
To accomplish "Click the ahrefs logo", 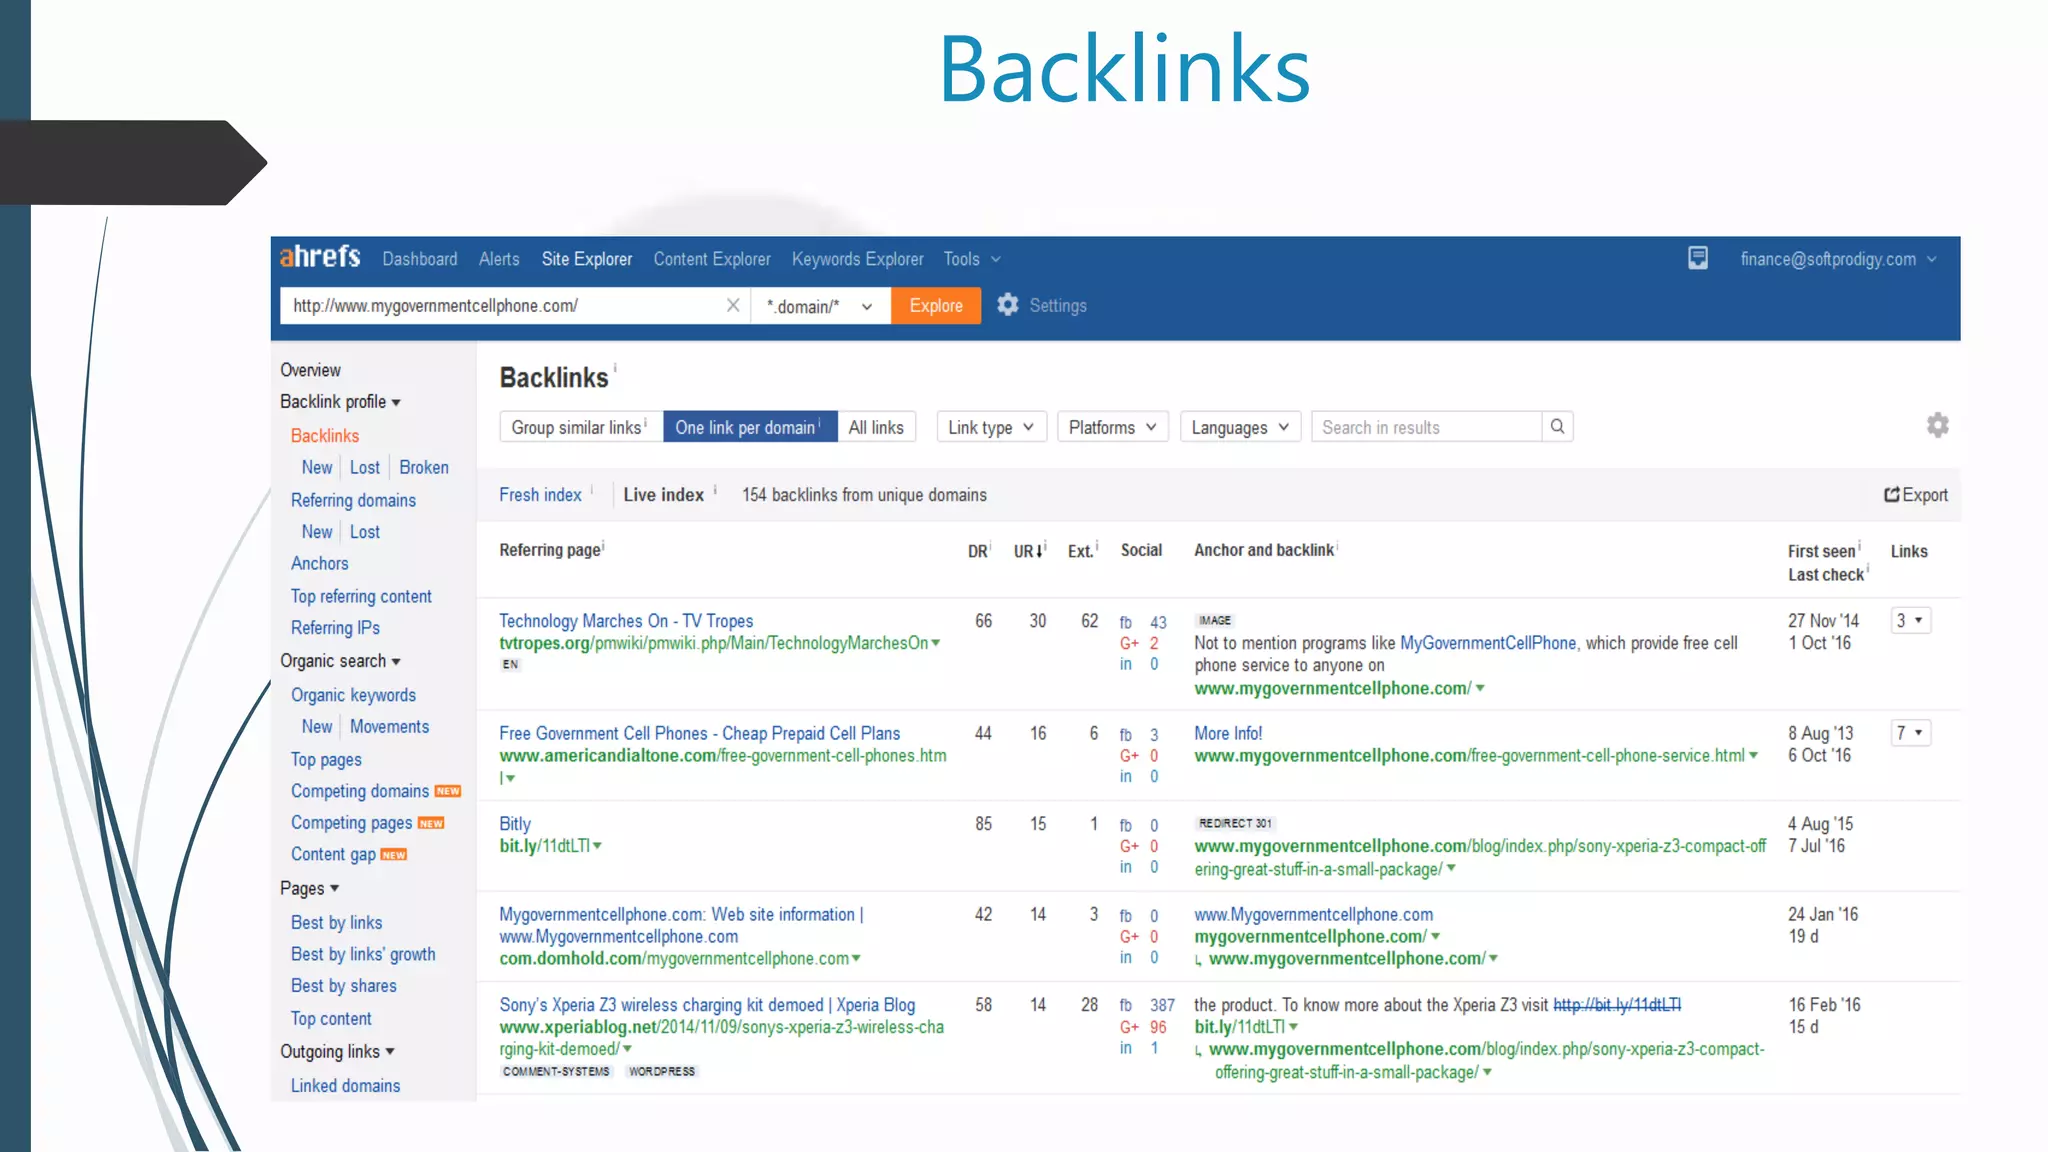I will point(320,257).
